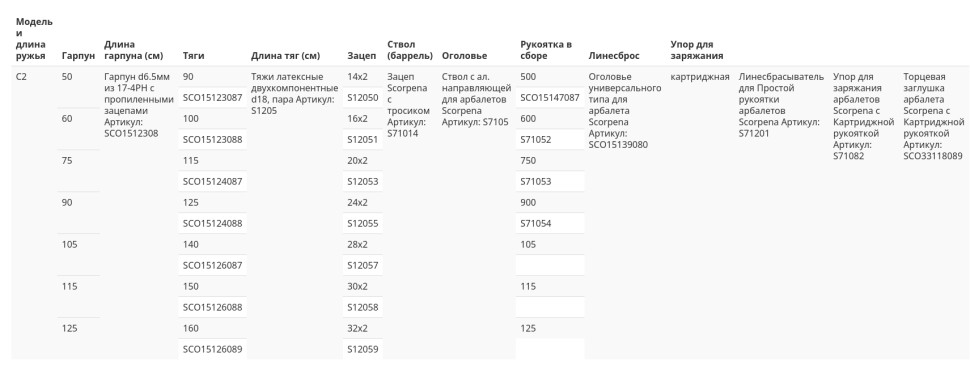
Task: Click the "Зацеп" column header
Action: pyautogui.click(x=361, y=56)
